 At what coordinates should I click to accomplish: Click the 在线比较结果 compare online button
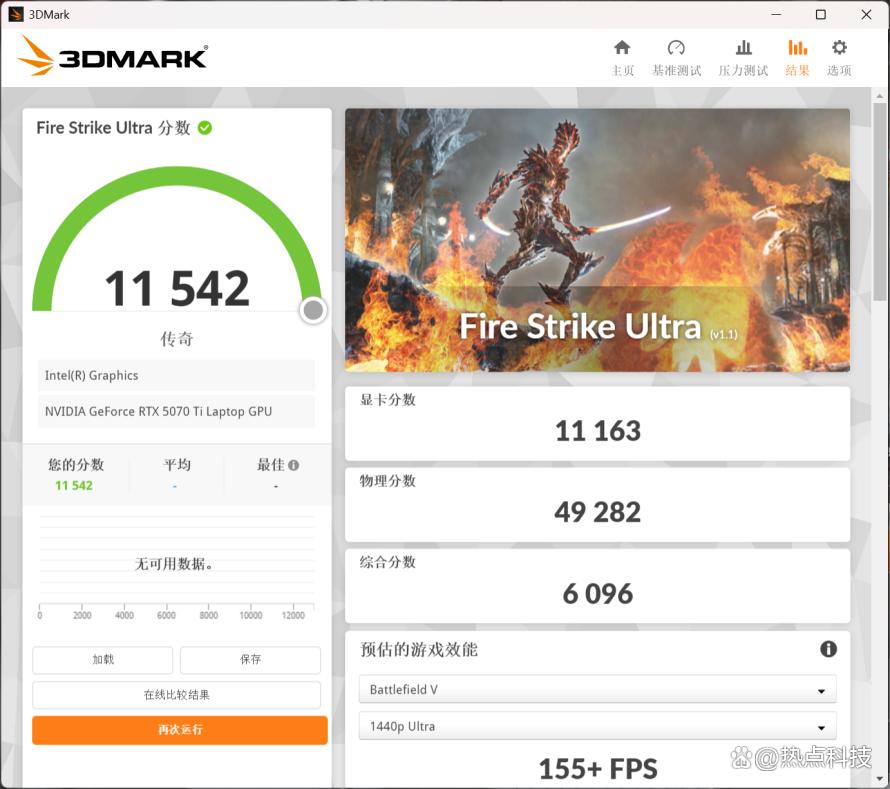177,695
